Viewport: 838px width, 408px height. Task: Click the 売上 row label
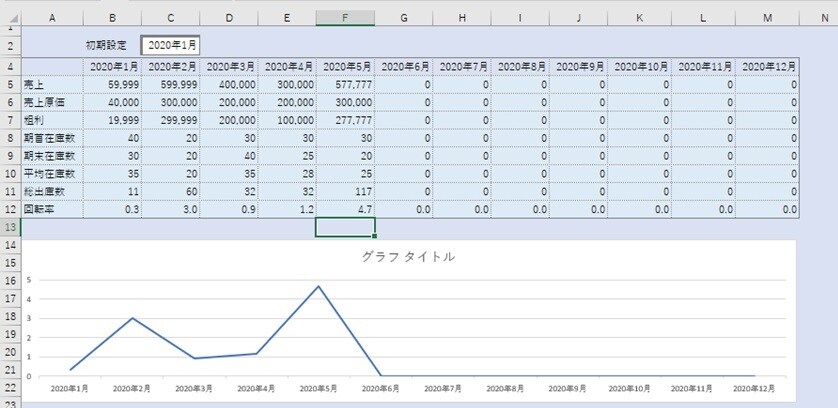(52, 84)
